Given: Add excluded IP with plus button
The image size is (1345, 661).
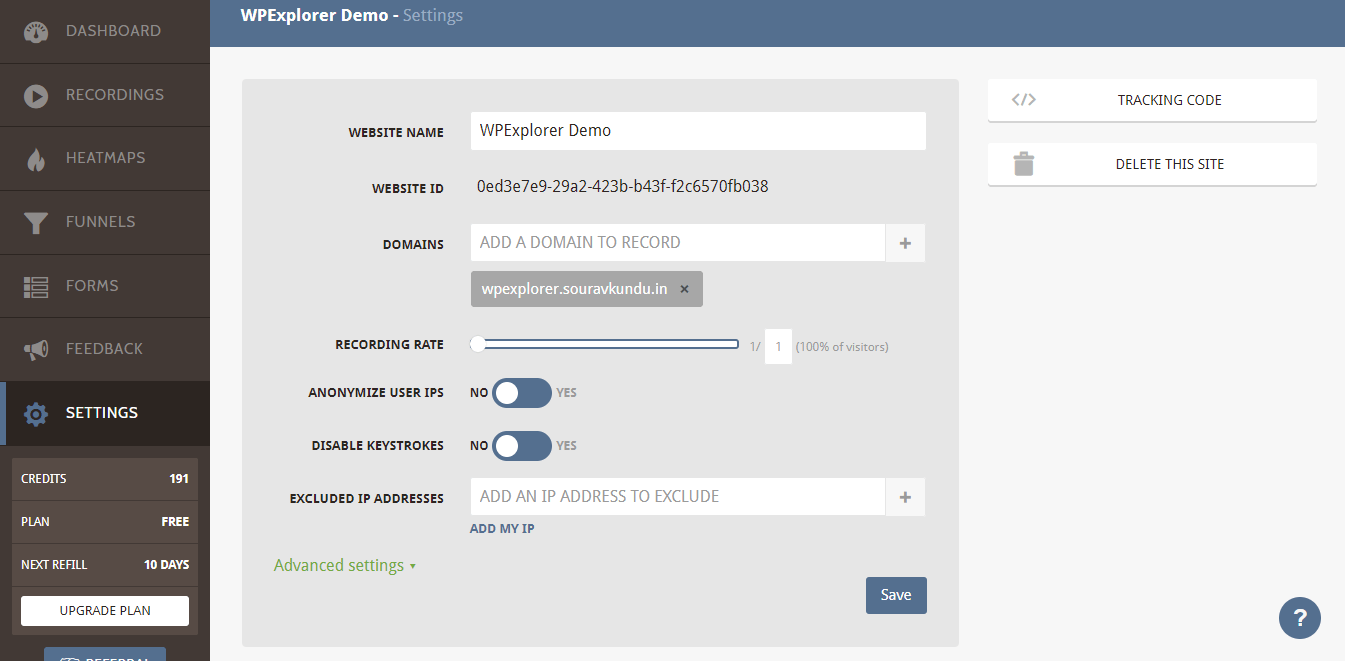Looking at the screenshot, I should (905, 497).
